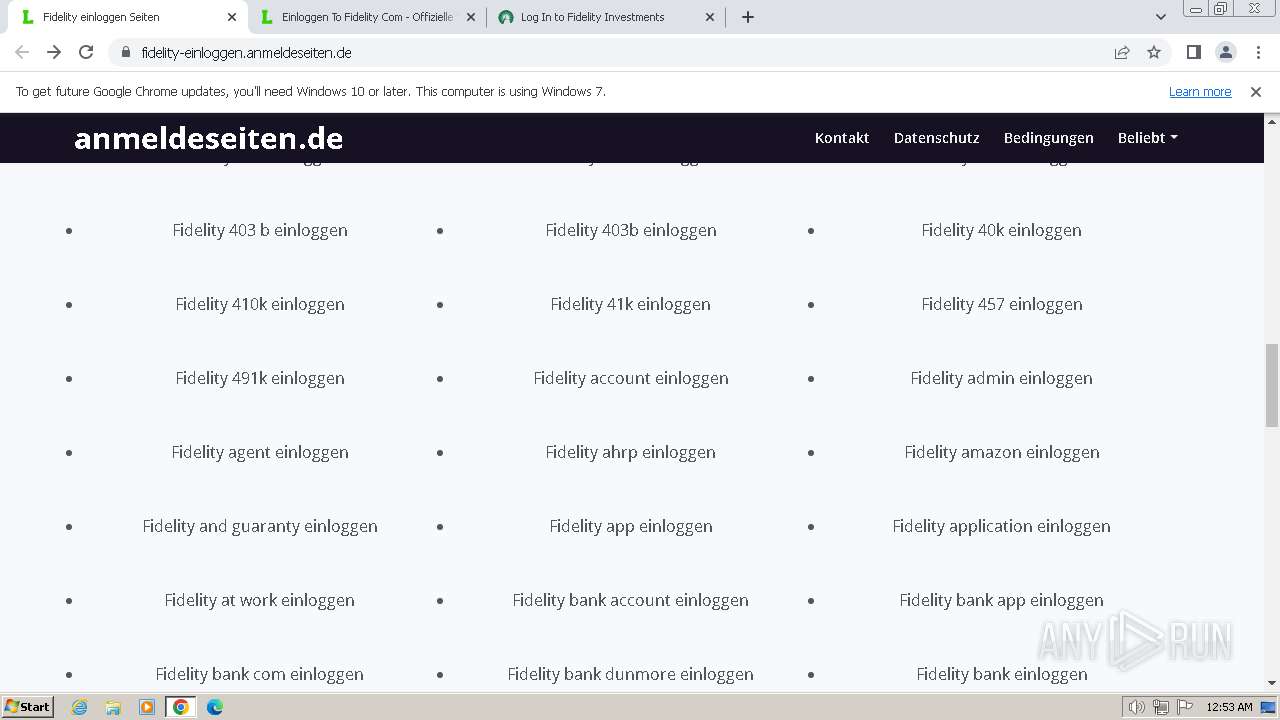The height and width of the screenshot is (720, 1280).
Task: Open the Chrome three-dot menu
Action: tap(1257, 52)
